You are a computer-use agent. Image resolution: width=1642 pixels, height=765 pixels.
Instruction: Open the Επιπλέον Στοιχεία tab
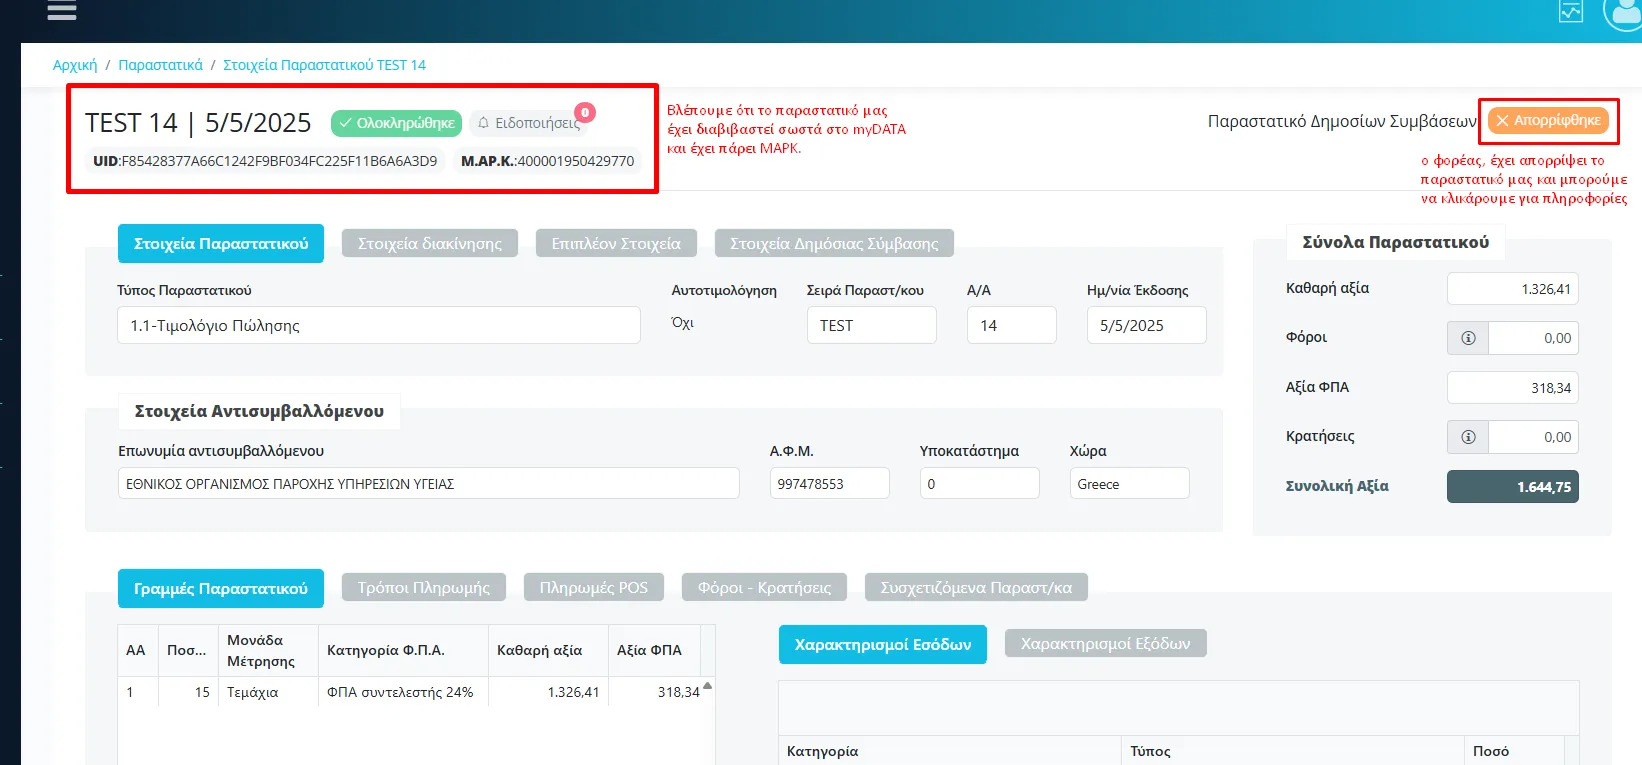(x=616, y=244)
